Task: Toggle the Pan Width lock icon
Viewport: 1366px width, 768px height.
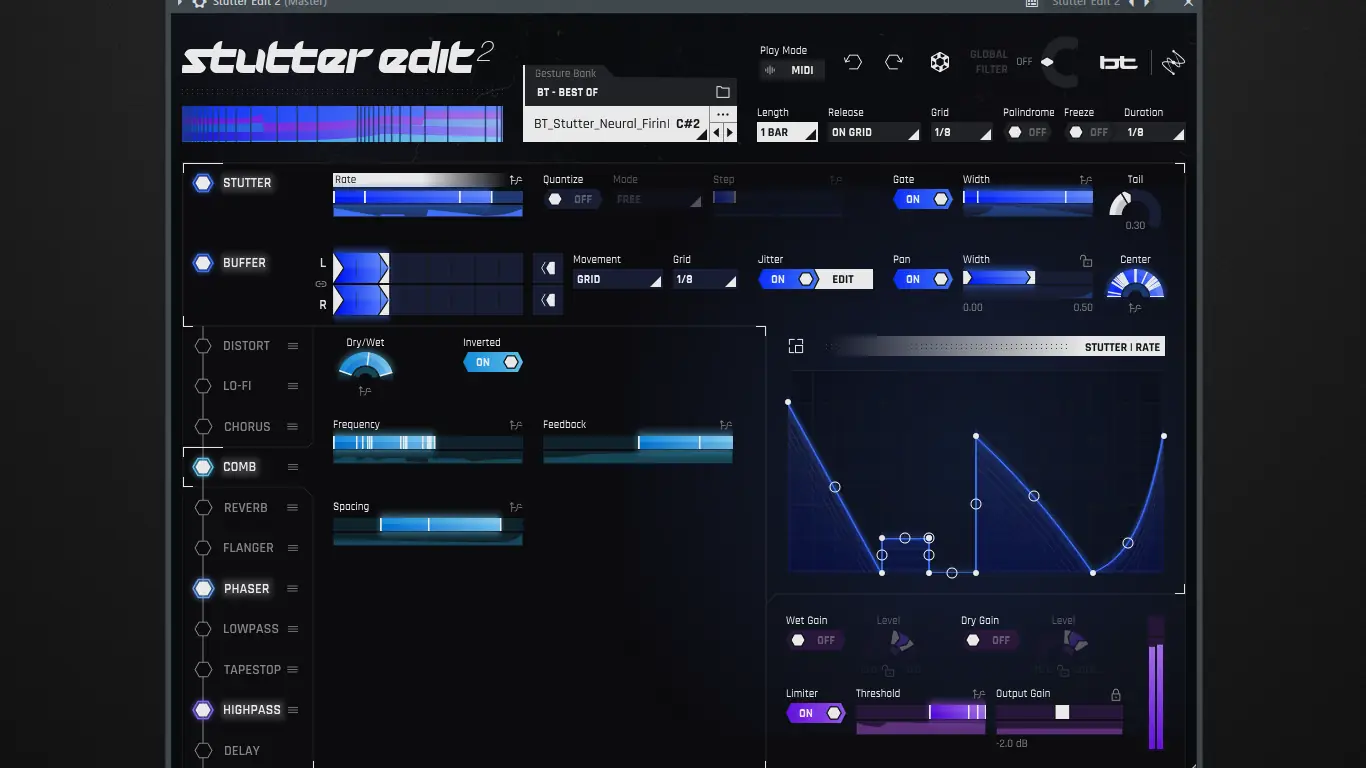Action: [x=1086, y=261]
